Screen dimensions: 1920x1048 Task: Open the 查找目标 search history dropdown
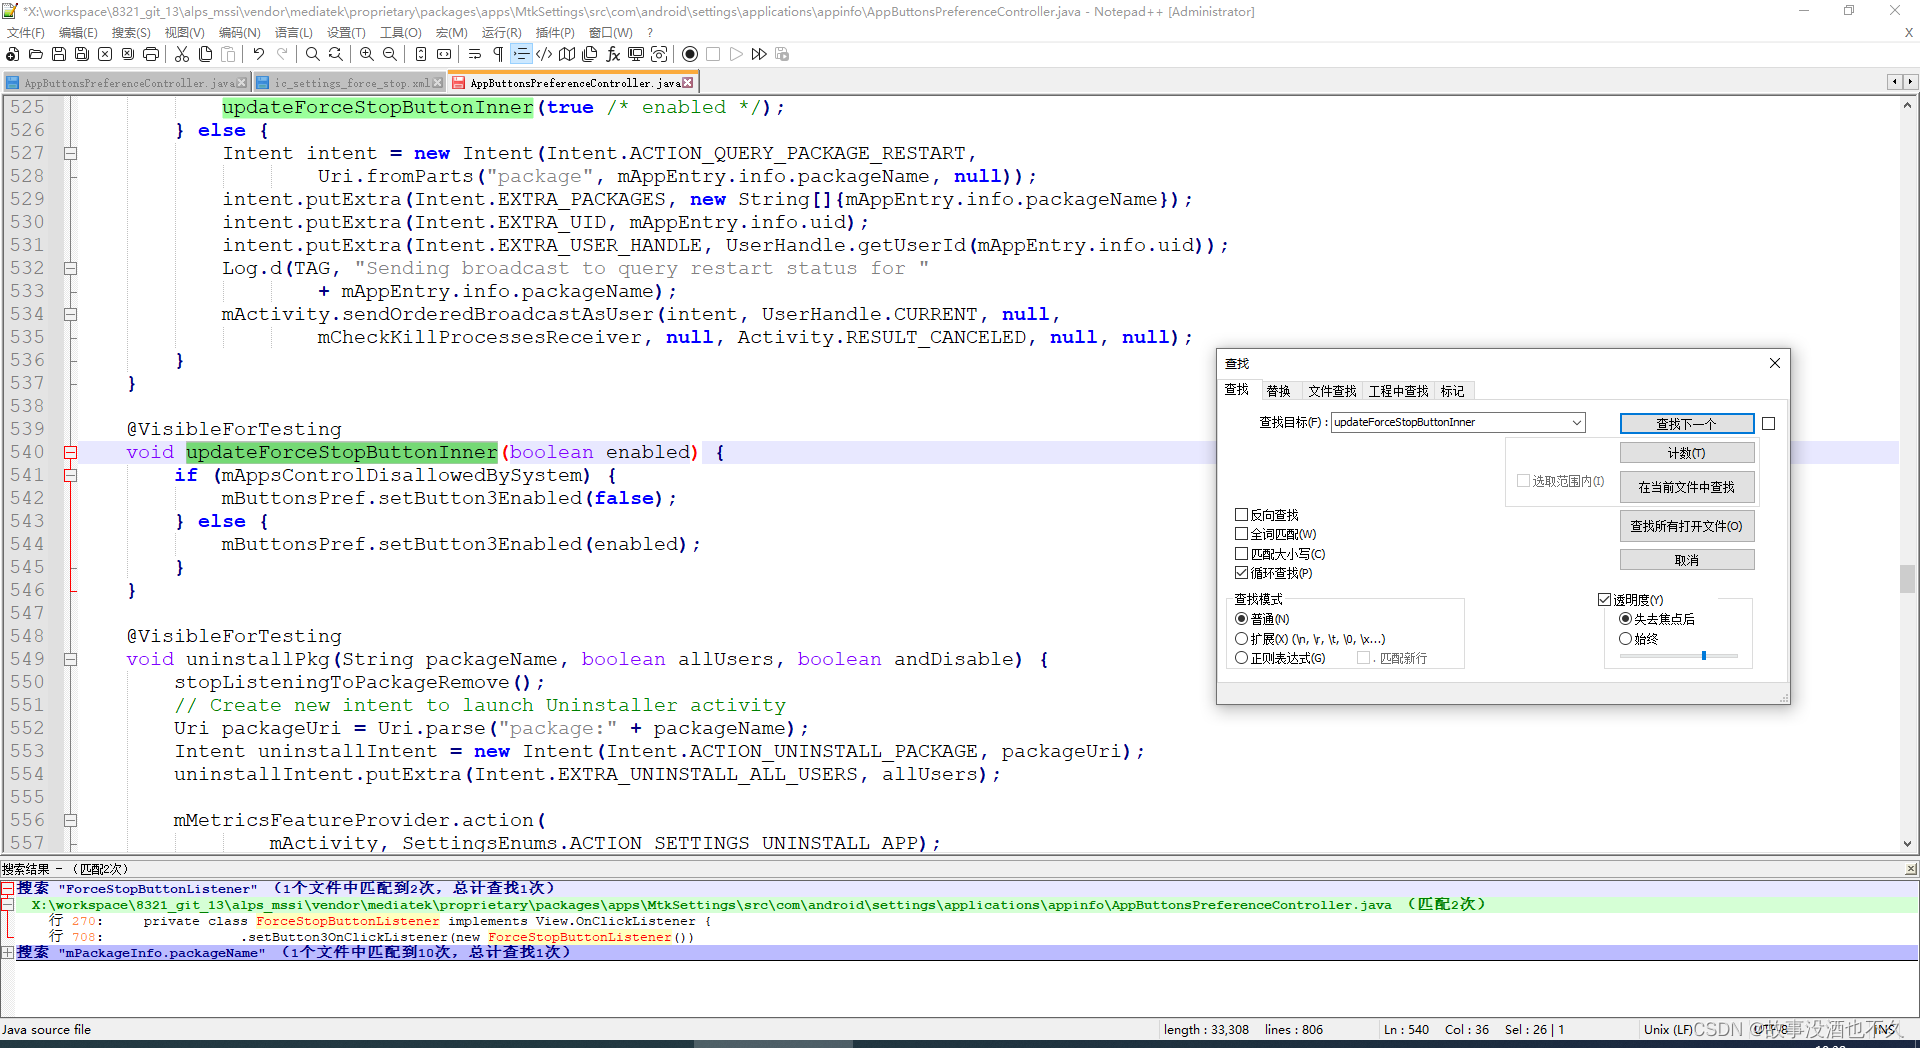coord(1576,422)
